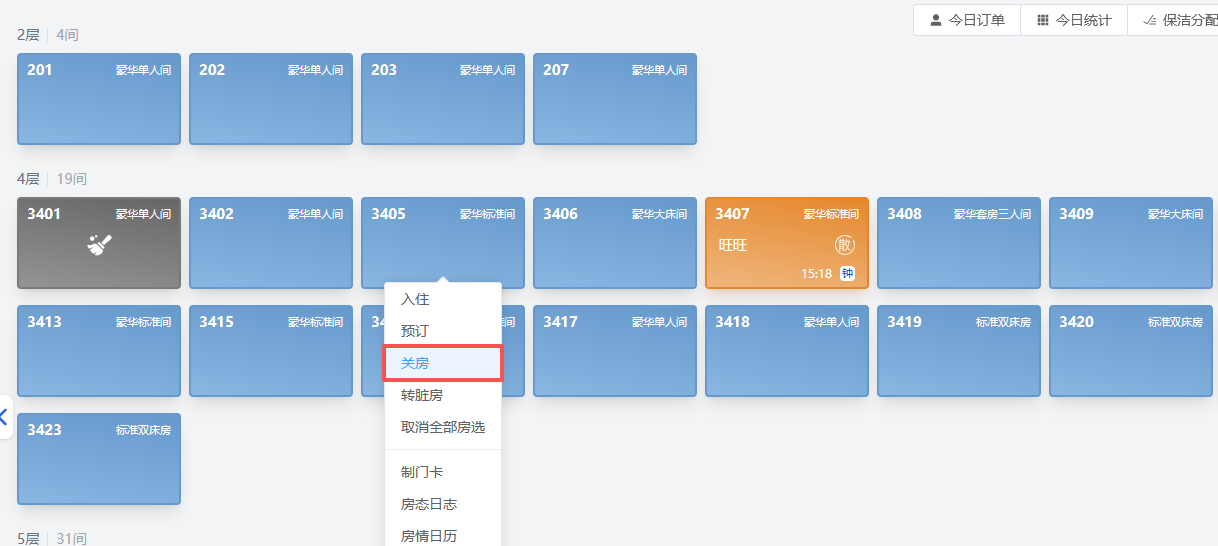Select room card 3409
The height and width of the screenshot is (546, 1218).
click(x=1131, y=243)
